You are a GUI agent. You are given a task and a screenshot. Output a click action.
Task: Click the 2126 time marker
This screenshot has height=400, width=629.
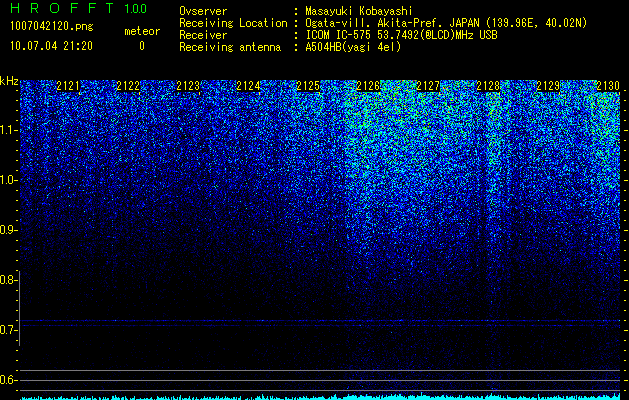click(368, 86)
